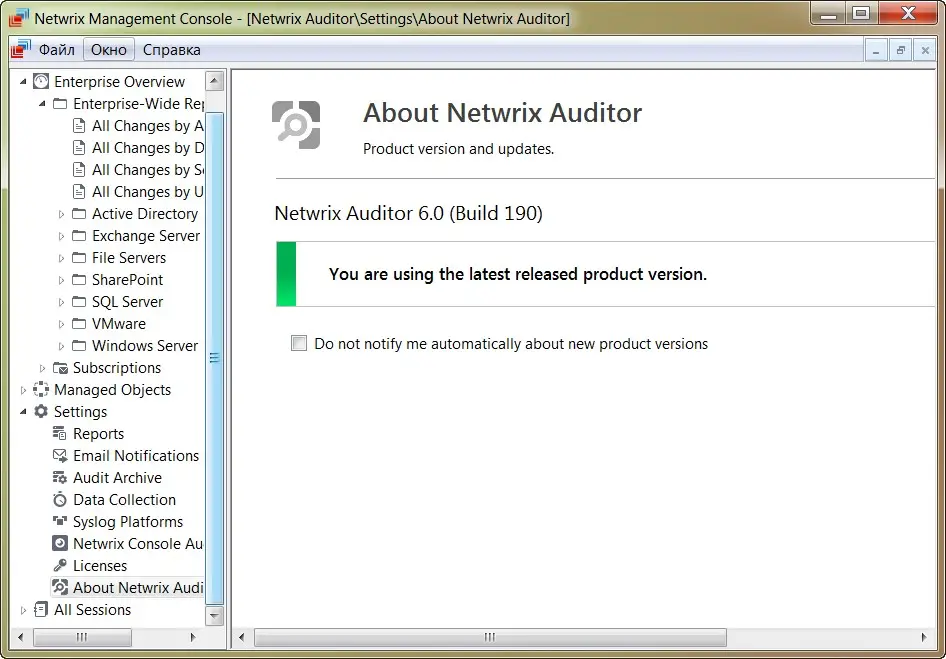Image resolution: width=946 pixels, height=659 pixels.
Task: Click the All Sessions notebook icon
Action: tap(41, 610)
